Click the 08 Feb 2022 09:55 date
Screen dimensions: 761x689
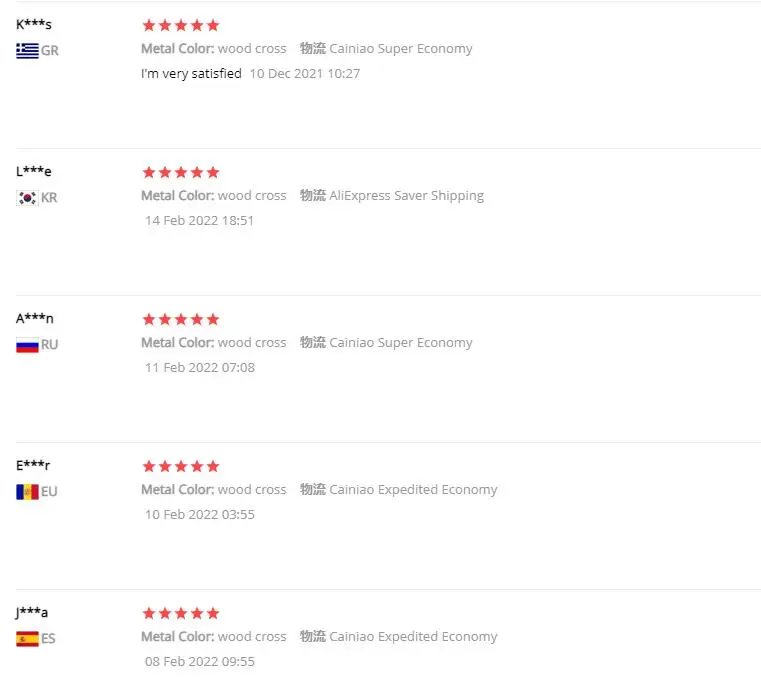tap(200, 661)
